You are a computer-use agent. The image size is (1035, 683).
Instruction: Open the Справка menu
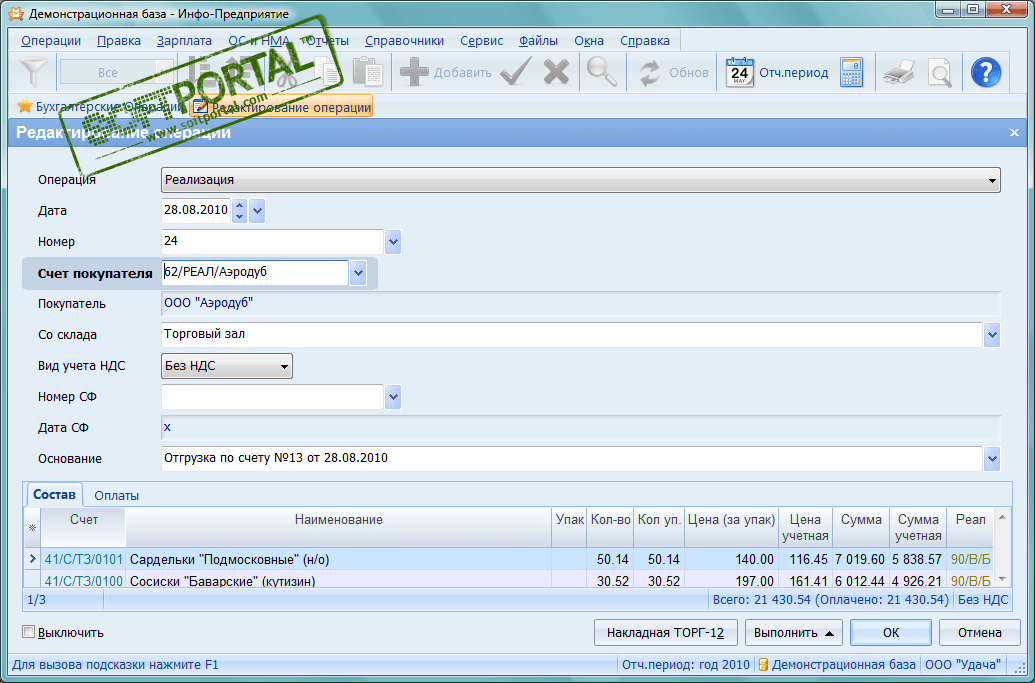[645, 41]
